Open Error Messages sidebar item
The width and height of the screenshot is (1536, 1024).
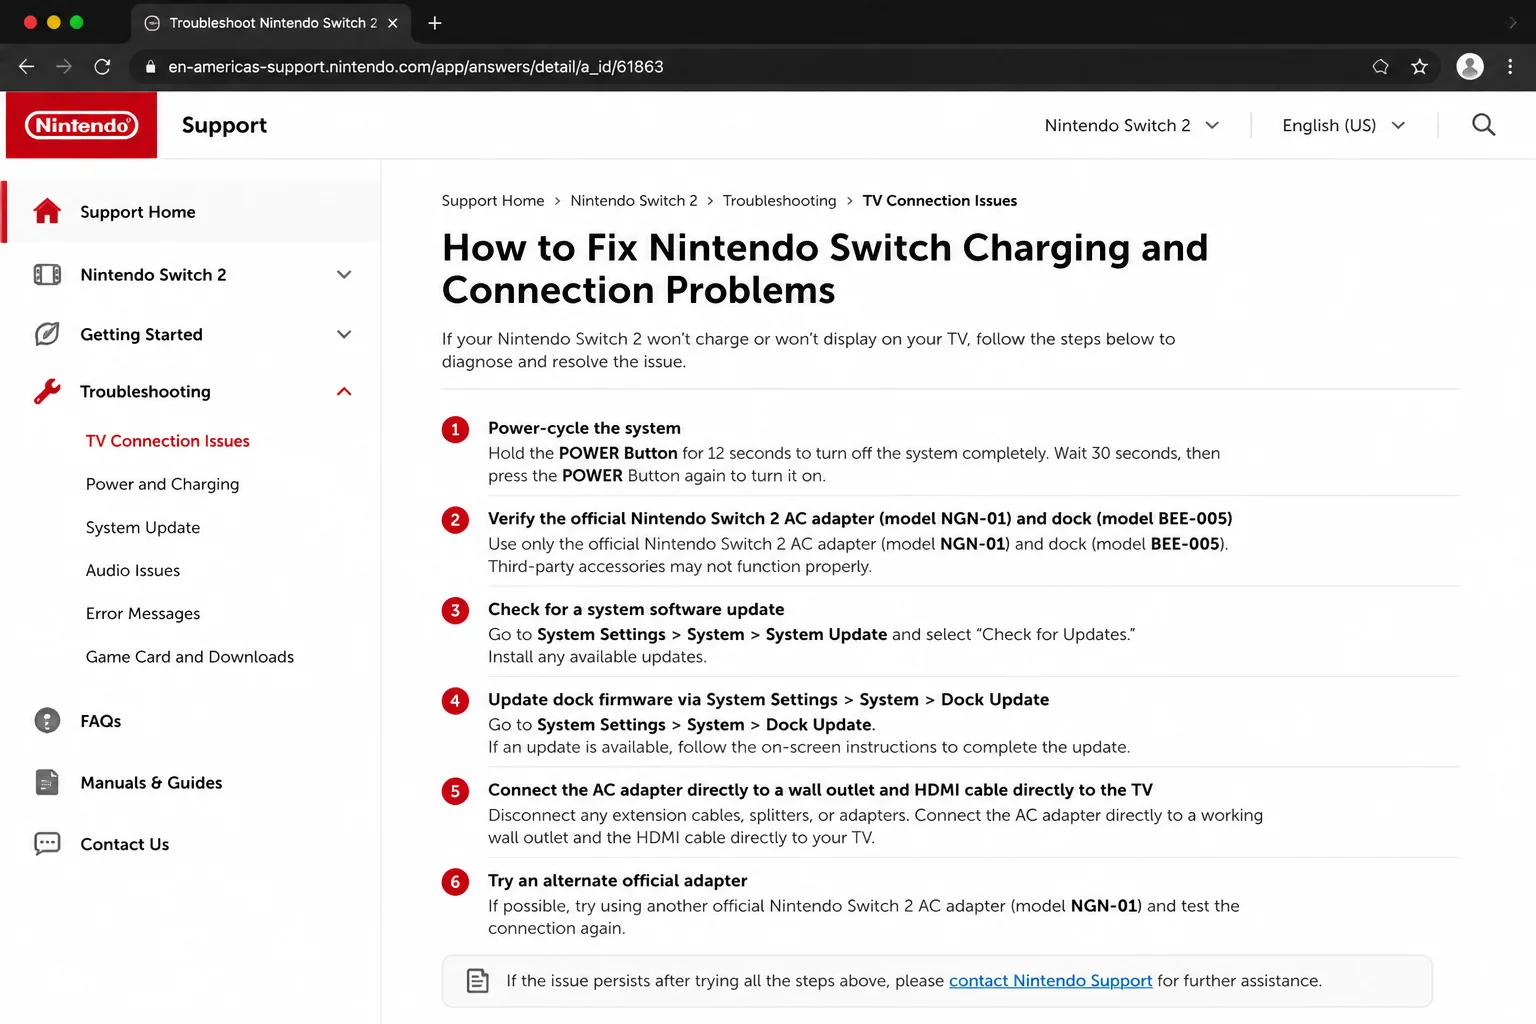point(143,613)
